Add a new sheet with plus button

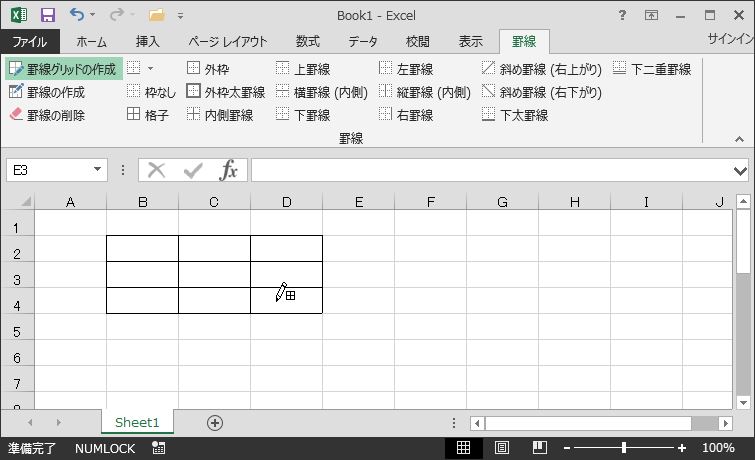(215, 423)
